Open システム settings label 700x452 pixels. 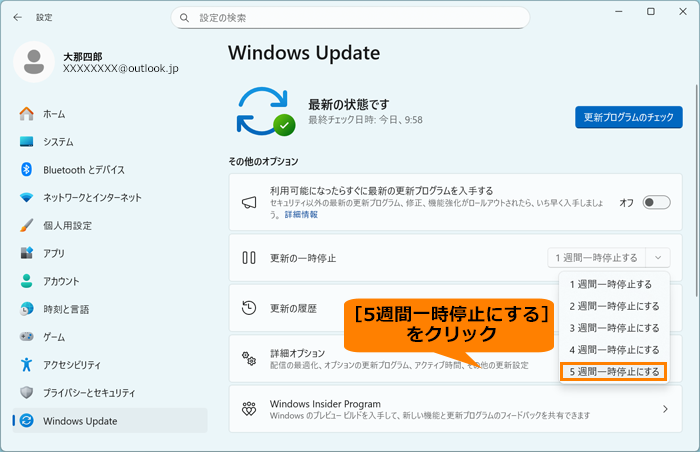pos(58,142)
